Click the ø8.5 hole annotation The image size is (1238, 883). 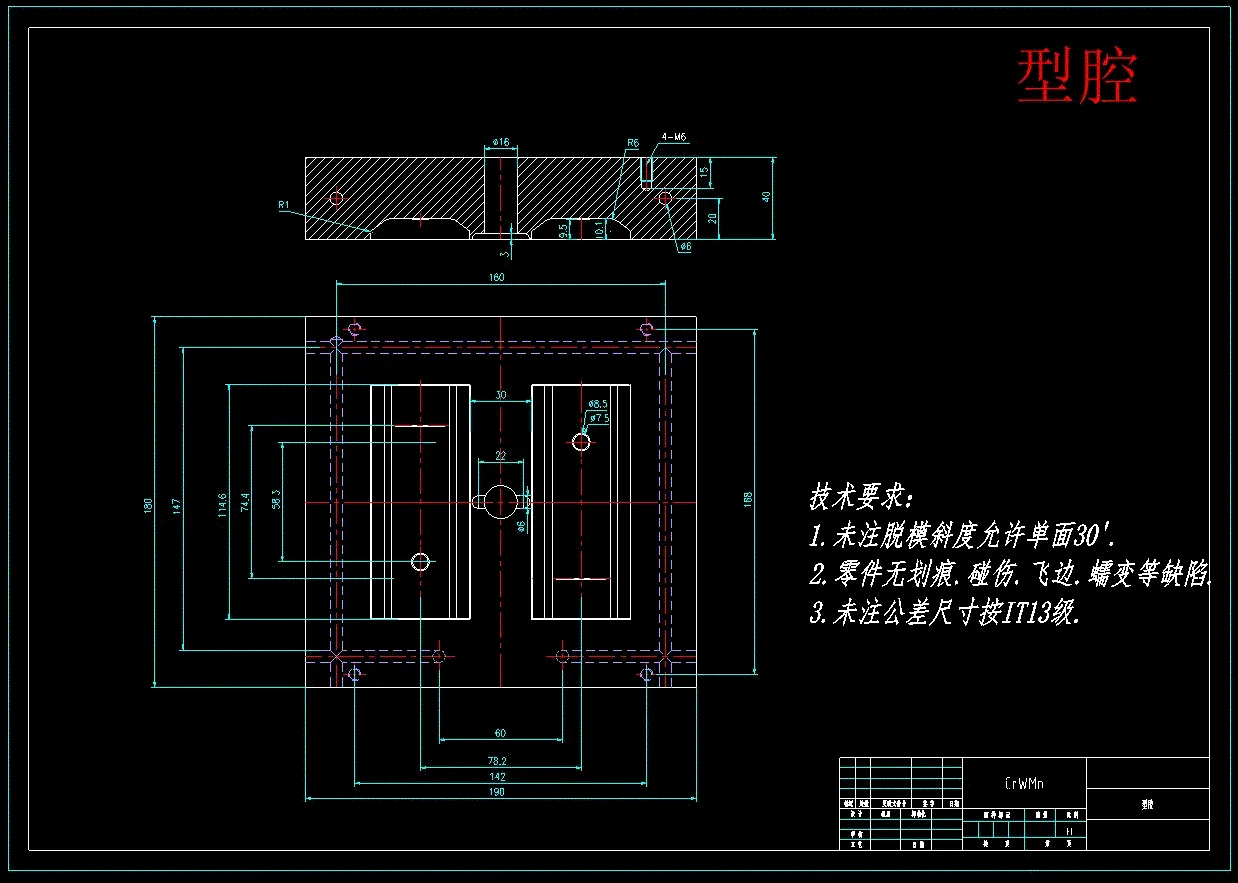pyautogui.click(x=598, y=404)
